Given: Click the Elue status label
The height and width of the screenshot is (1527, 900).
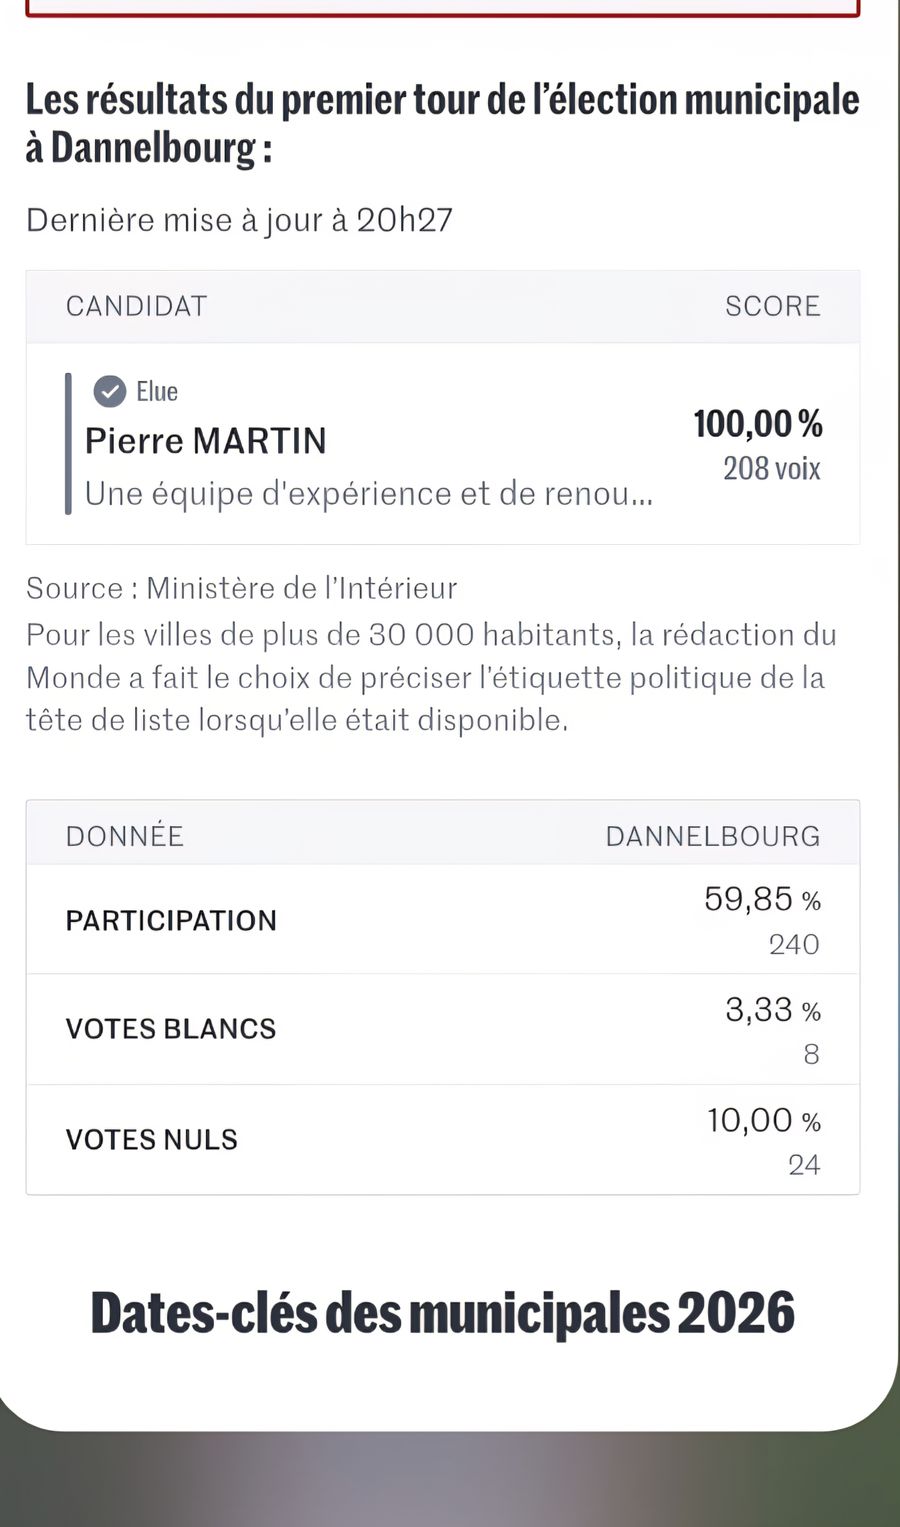Looking at the screenshot, I should 157,391.
